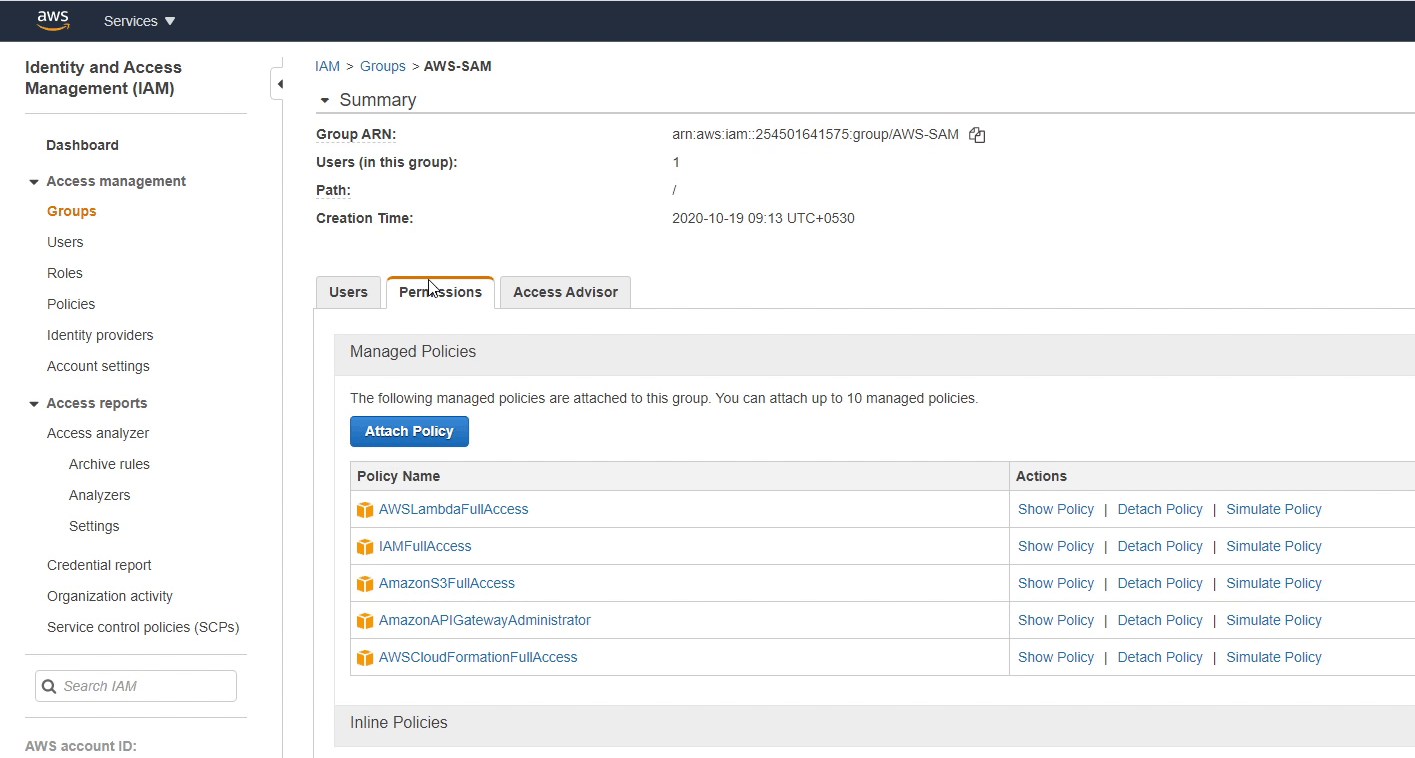Click the search magnifier icon in sidebar
The image size is (1415, 758).
pyautogui.click(x=50, y=686)
